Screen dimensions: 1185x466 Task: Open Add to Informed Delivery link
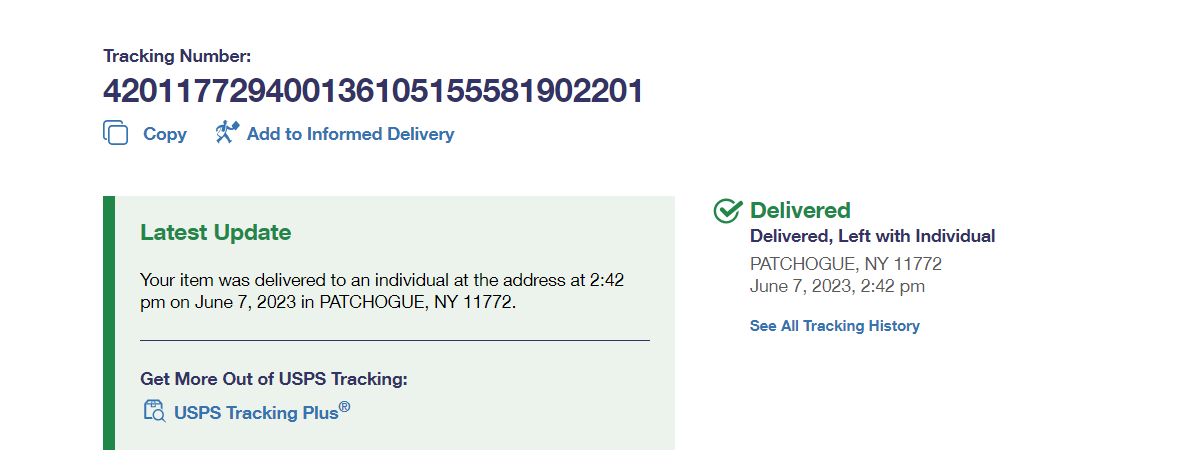(350, 134)
